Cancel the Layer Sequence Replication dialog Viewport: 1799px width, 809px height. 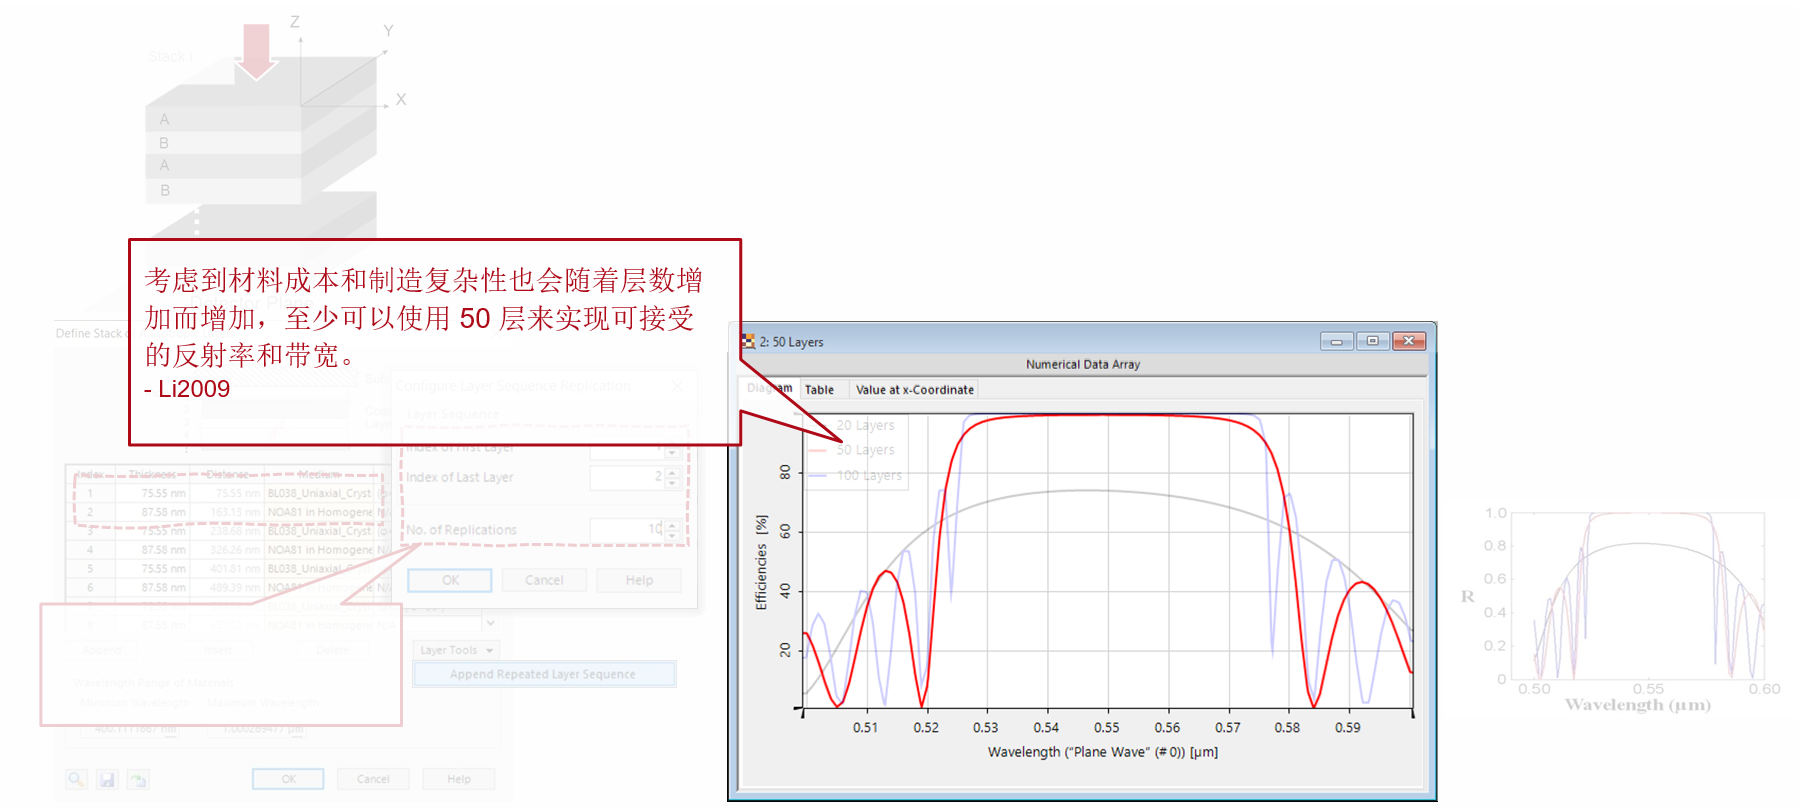click(544, 580)
